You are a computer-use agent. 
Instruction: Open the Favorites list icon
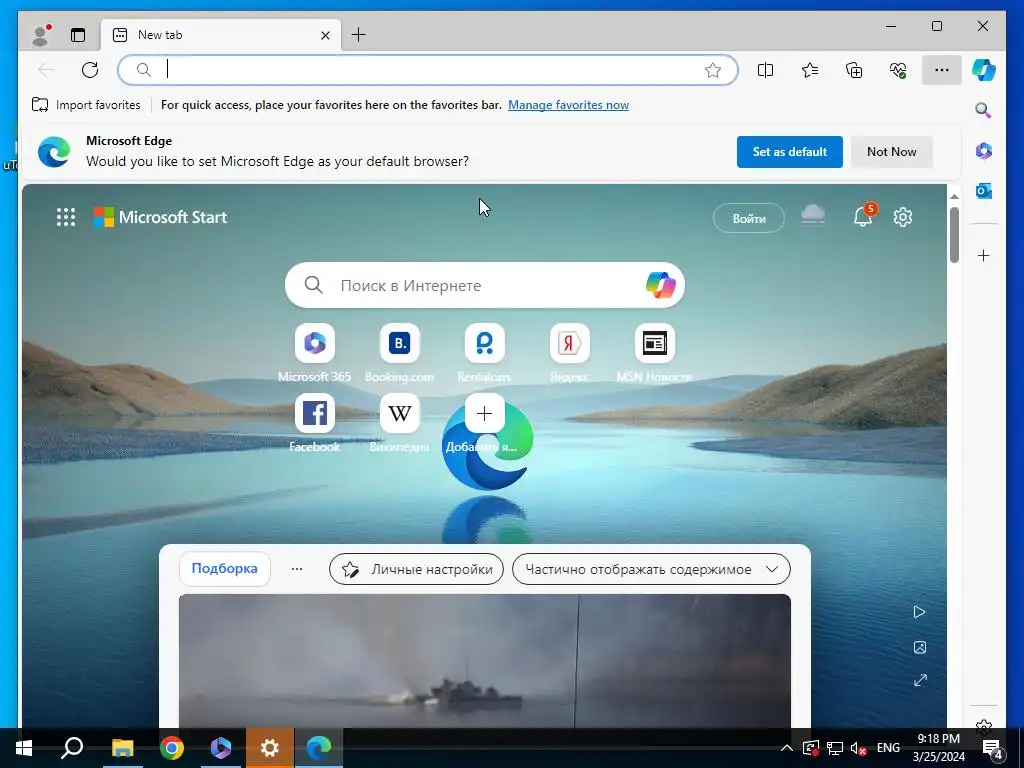point(810,70)
